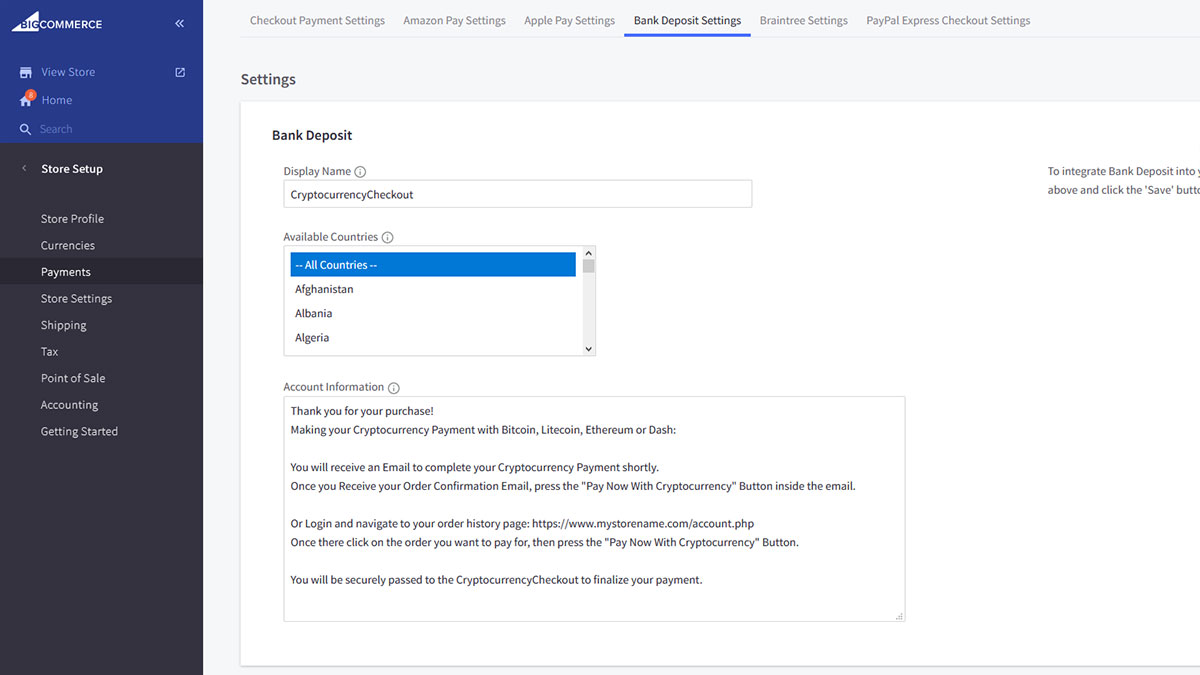
Task: Click the Home icon with notification badge
Action: pyautogui.click(x=27, y=100)
